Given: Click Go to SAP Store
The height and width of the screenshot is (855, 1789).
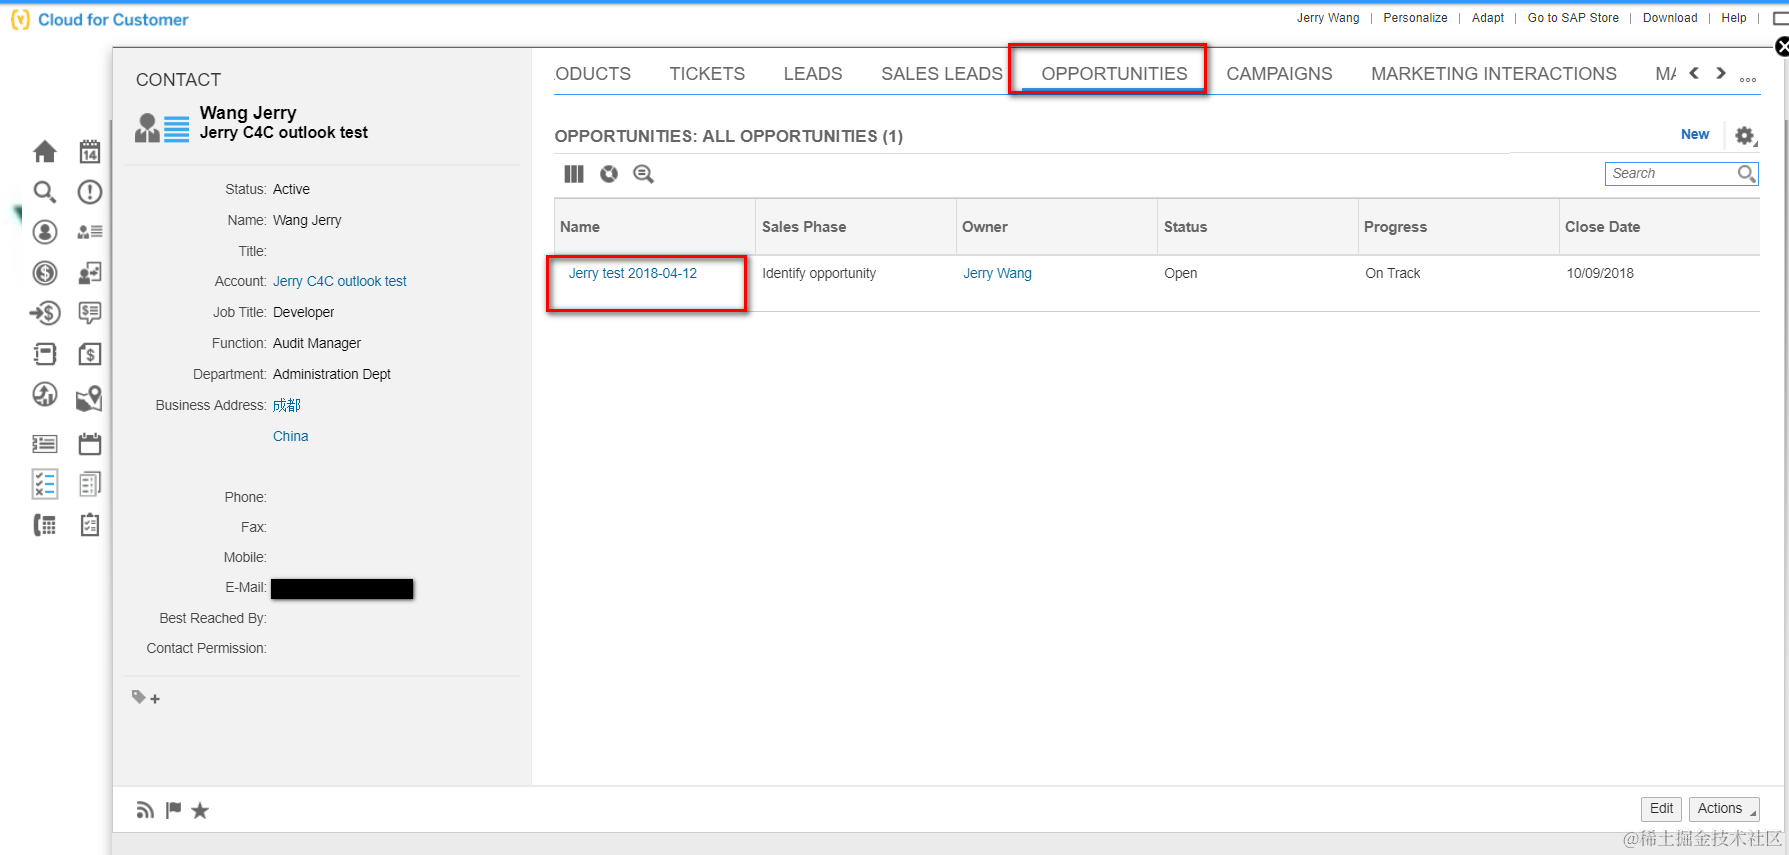Looking at the screenshot, I should pyautogui.click(x=1573, y=18).
